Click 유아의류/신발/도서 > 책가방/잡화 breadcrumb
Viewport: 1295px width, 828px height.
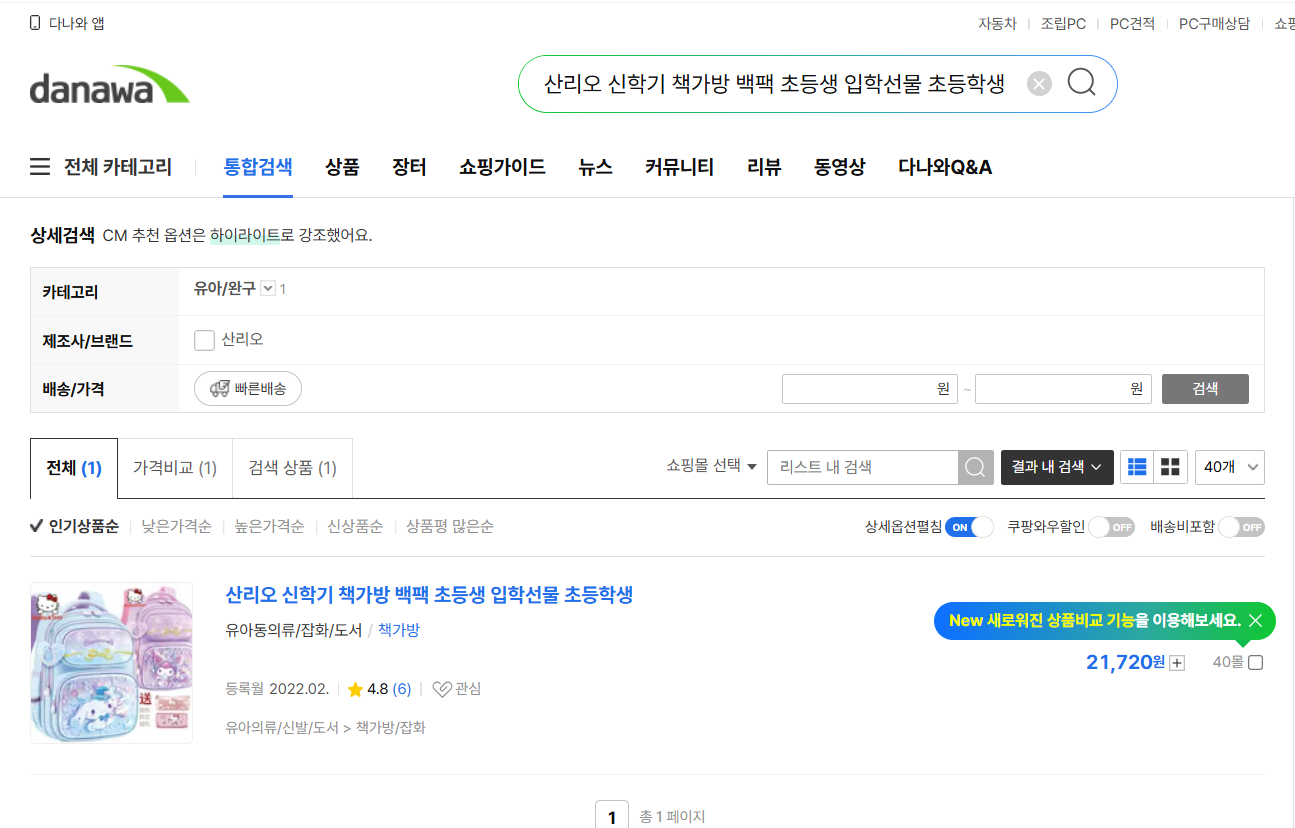(326, 728)
